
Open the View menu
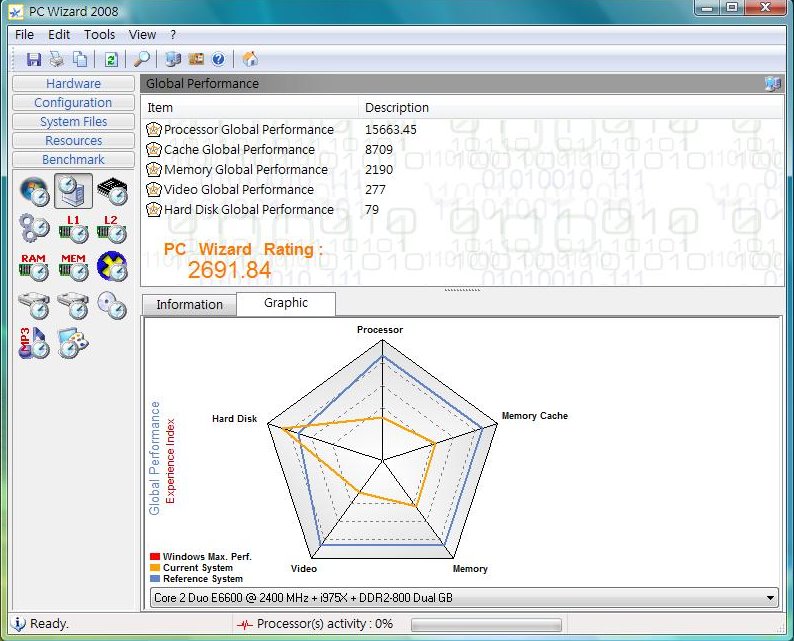click(x=142, y=34)
